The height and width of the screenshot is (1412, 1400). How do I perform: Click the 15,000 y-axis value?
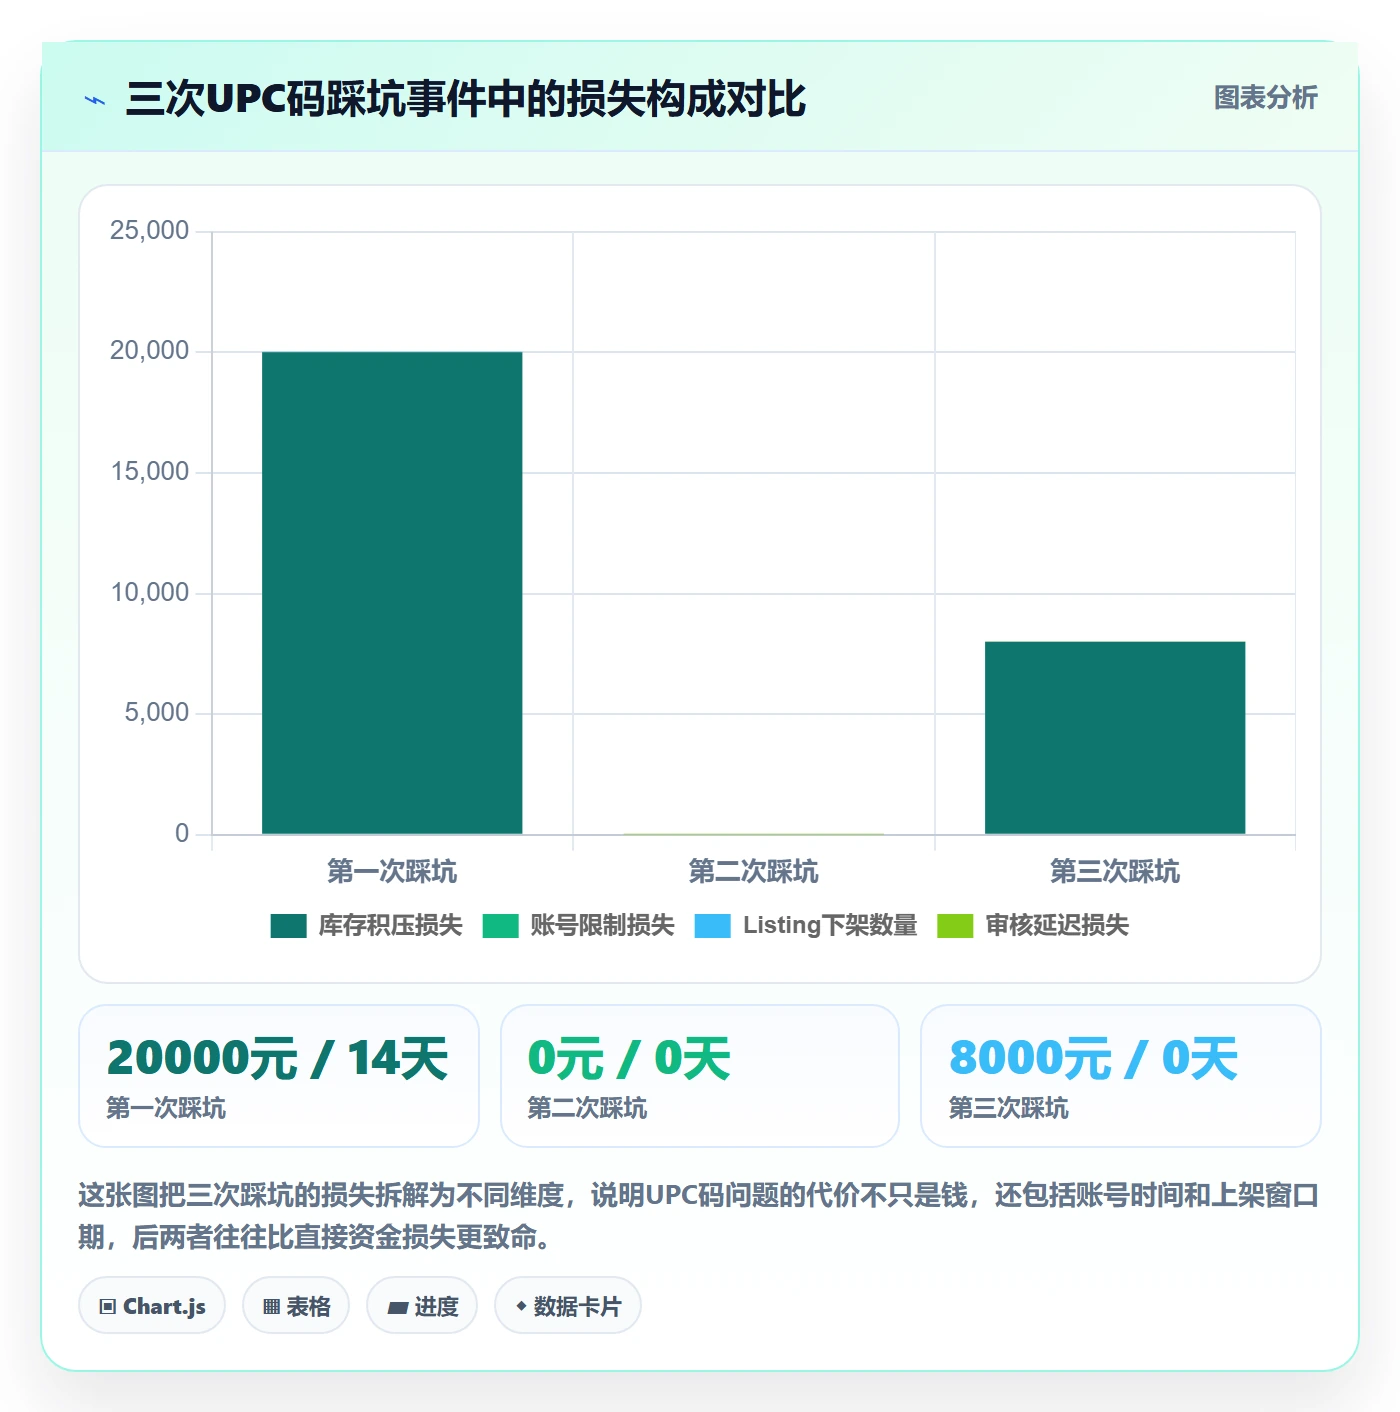pos(150,472)
